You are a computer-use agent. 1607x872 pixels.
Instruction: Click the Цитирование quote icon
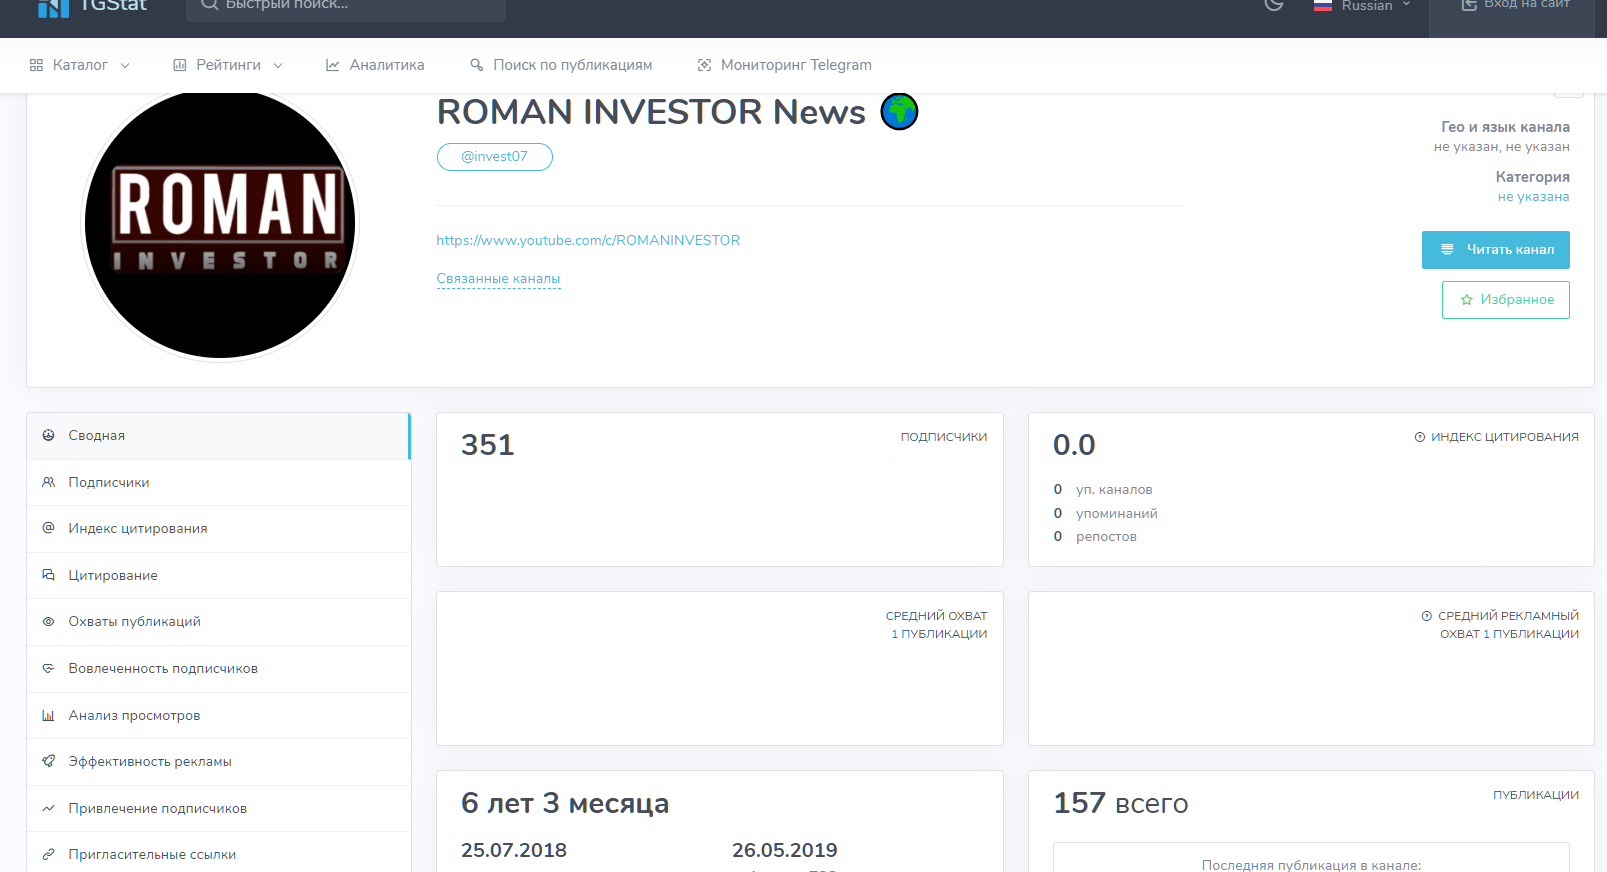(x=48, y=575)
